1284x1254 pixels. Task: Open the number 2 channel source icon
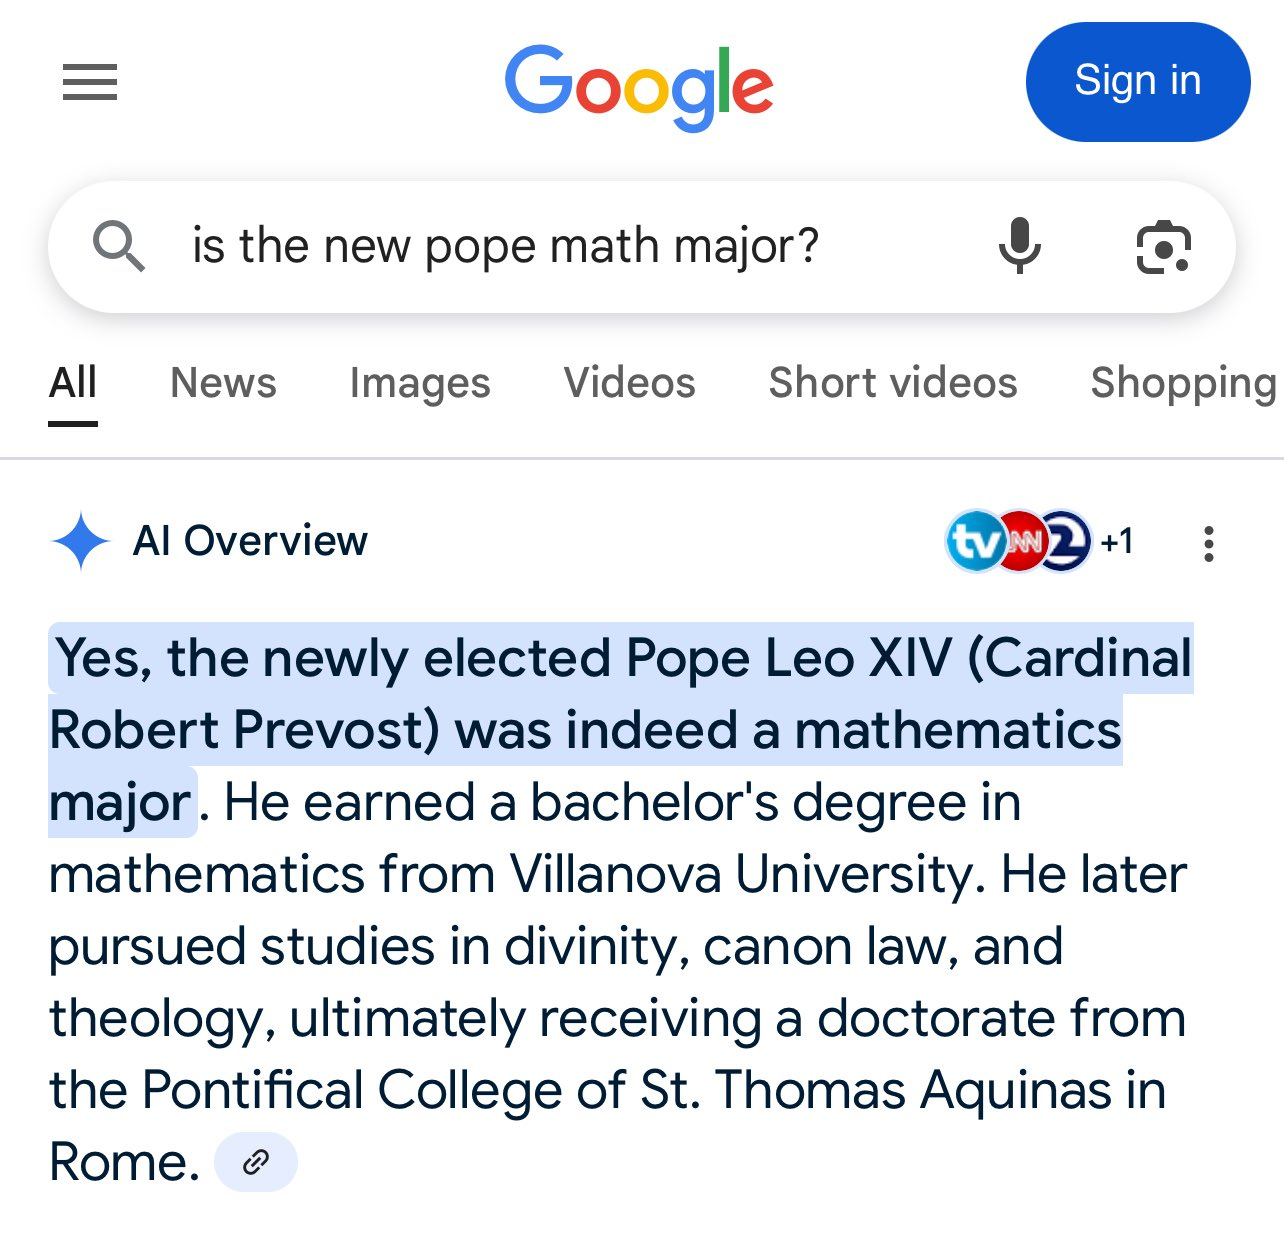pyautogui.click(x=1065, y=541)
